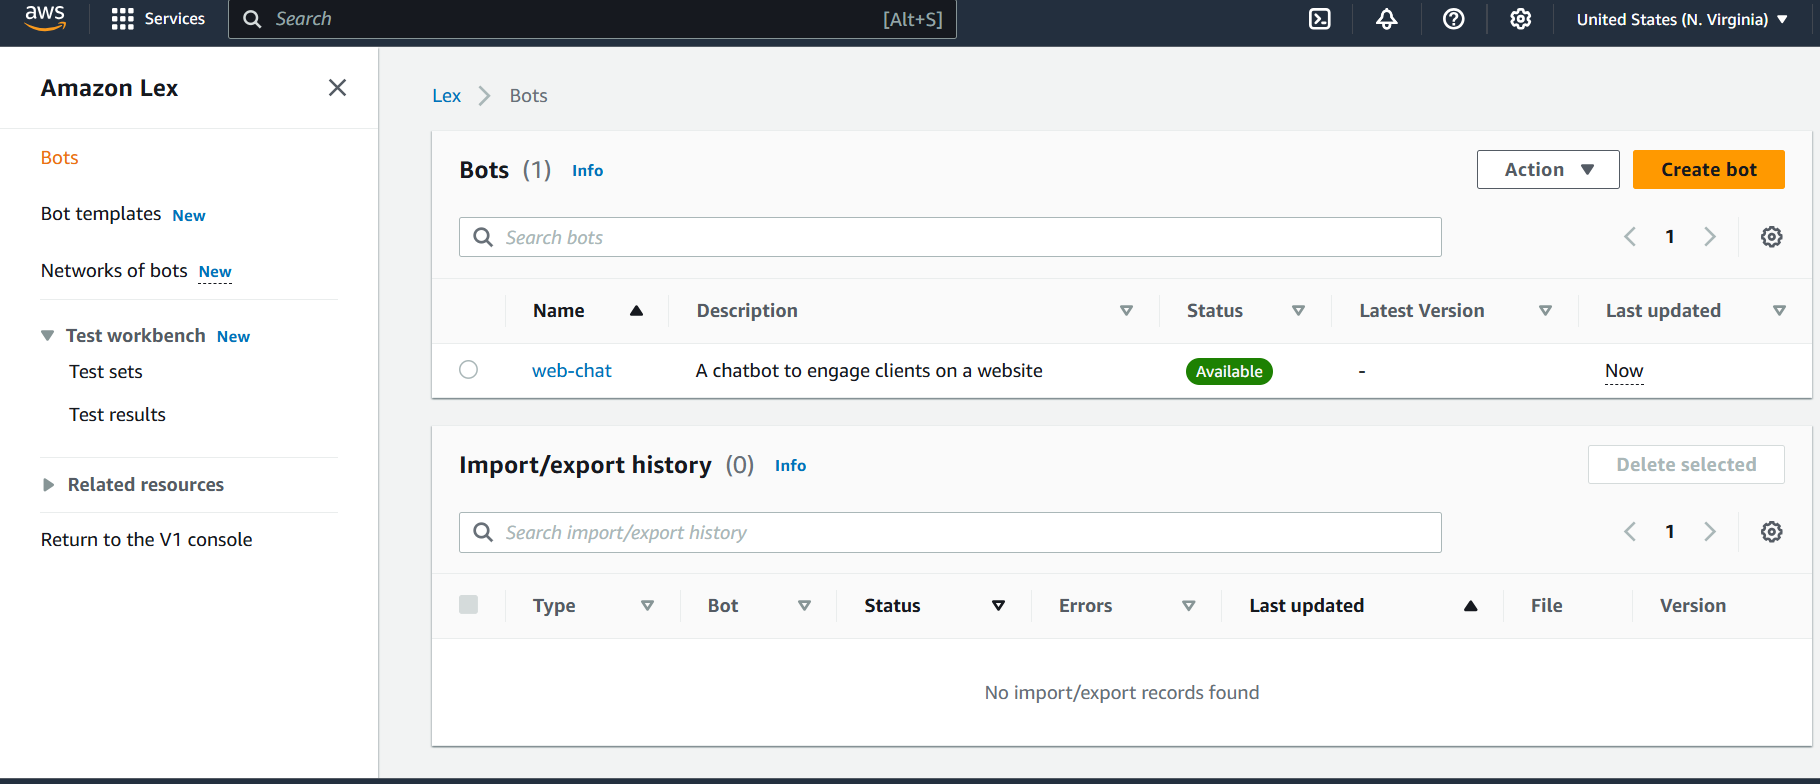Open the web-chat bot link
Image resolution: width=1820 pixels, height=784 pixels.
(571, 371)
